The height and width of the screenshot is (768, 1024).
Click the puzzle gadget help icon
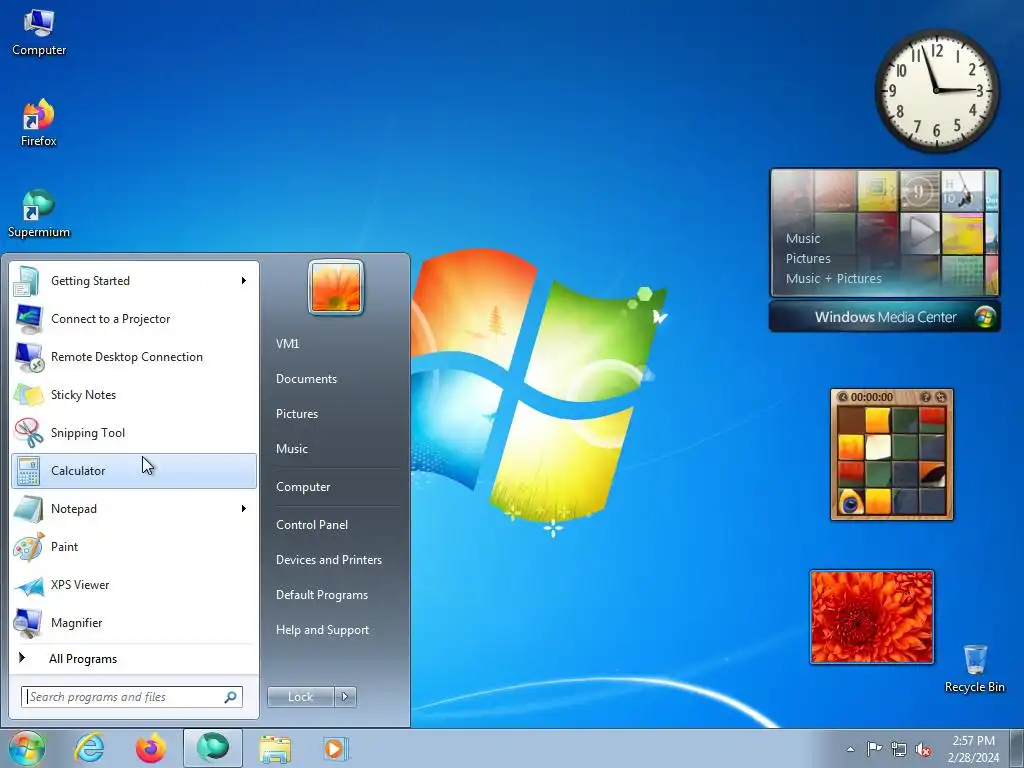click(925, 397)
